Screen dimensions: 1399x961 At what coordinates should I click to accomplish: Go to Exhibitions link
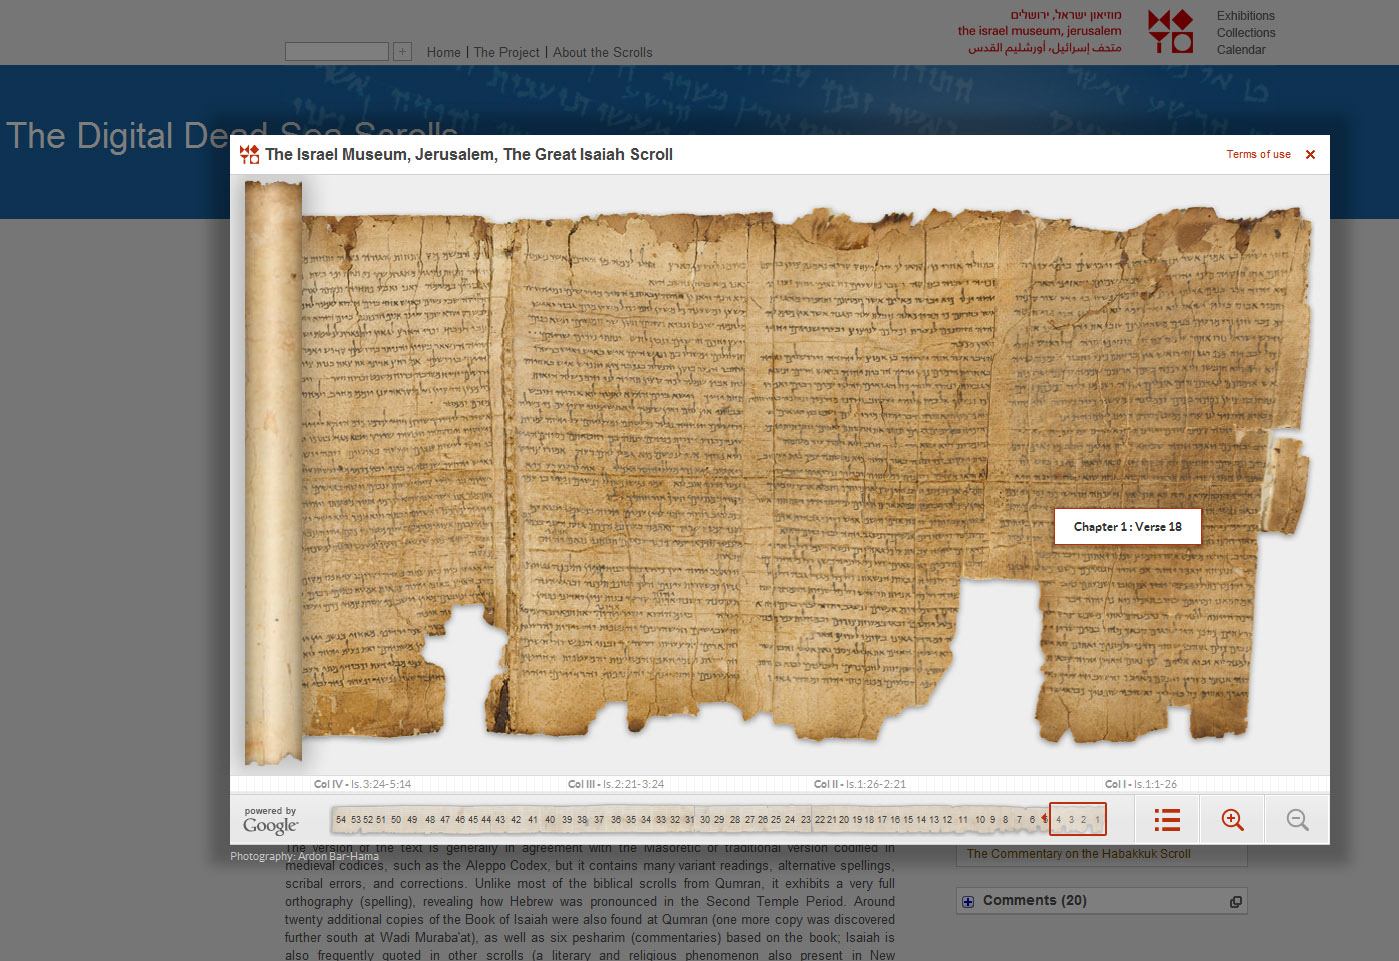pyautogui.click(x=1245, y=16)
